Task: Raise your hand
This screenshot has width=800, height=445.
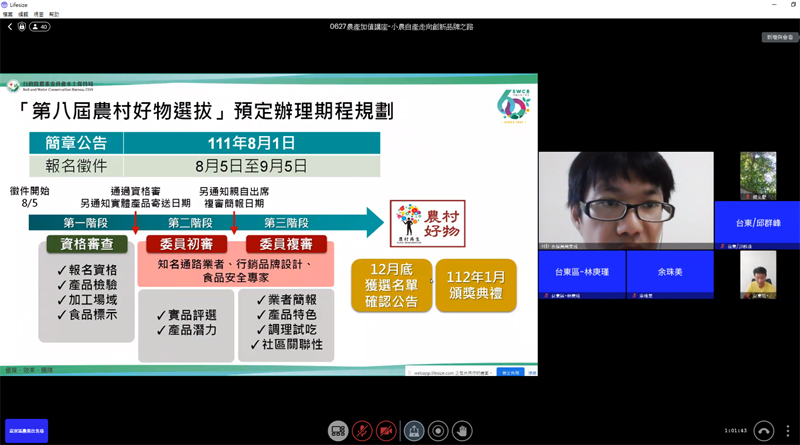Action: coord(461,431)
